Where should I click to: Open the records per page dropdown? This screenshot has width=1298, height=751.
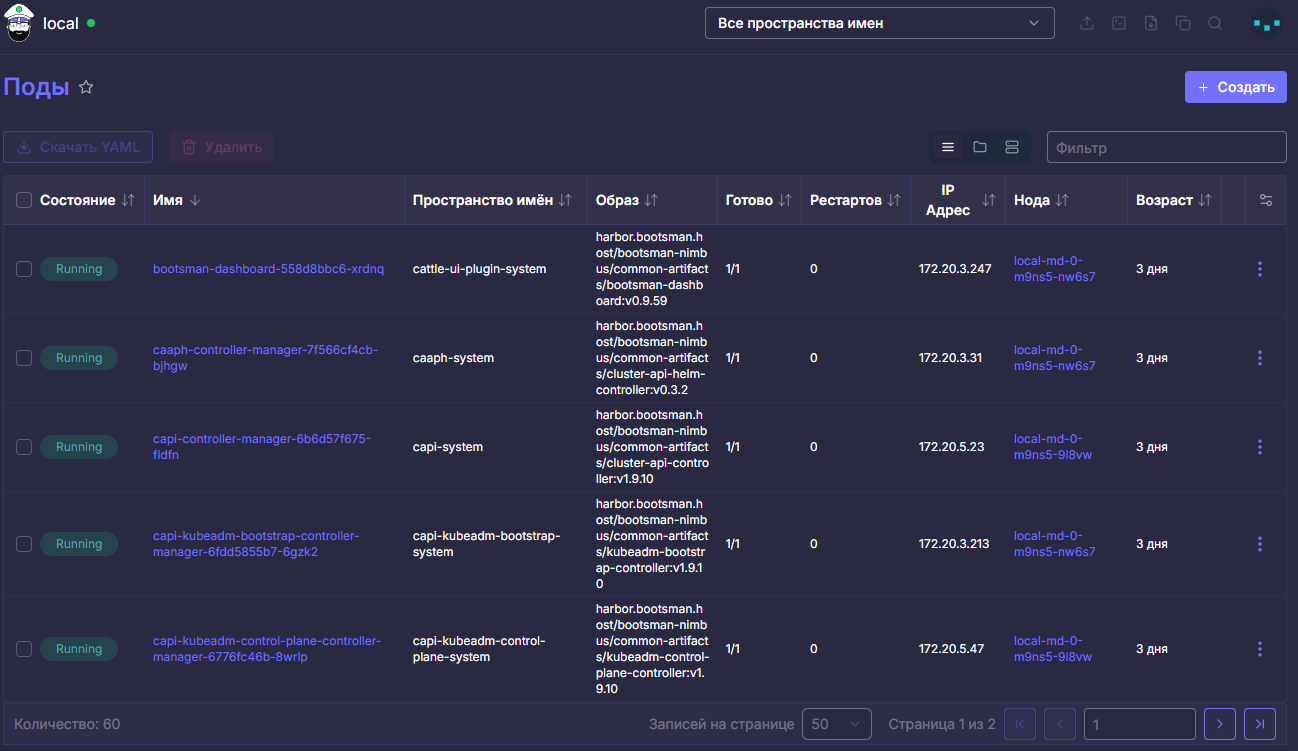point(836,724)
